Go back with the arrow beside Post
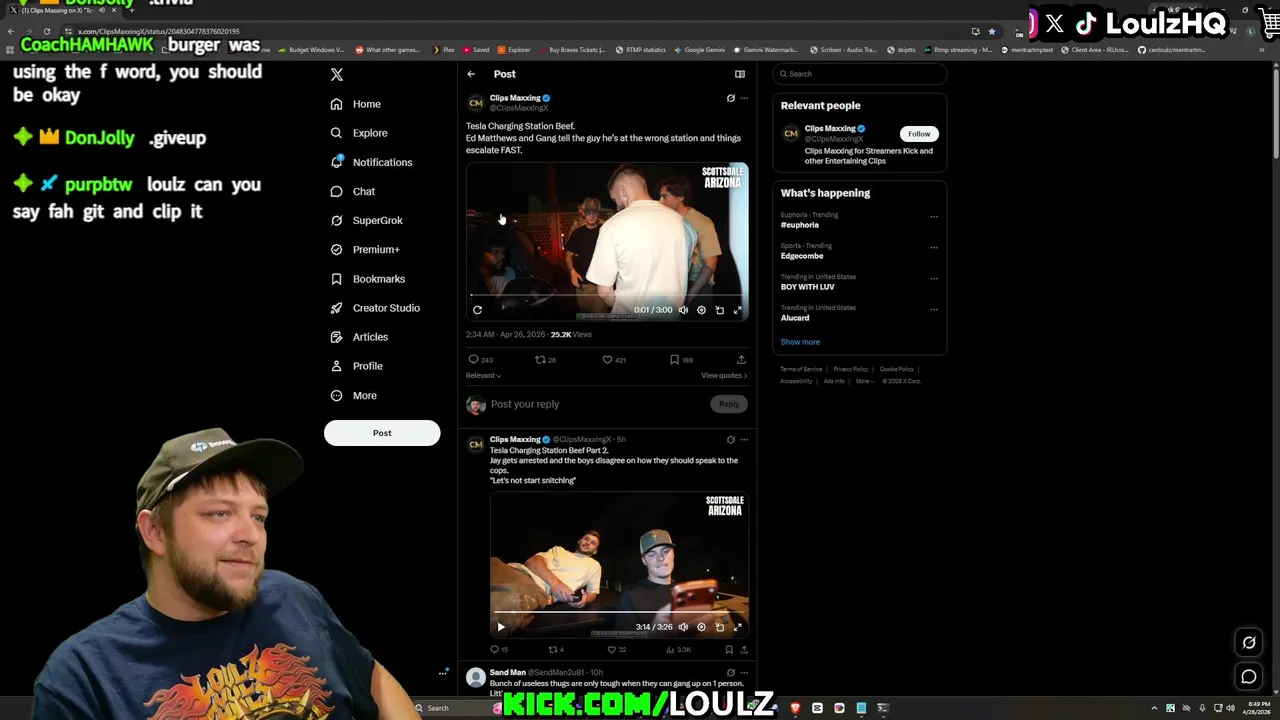 [471, 74]
